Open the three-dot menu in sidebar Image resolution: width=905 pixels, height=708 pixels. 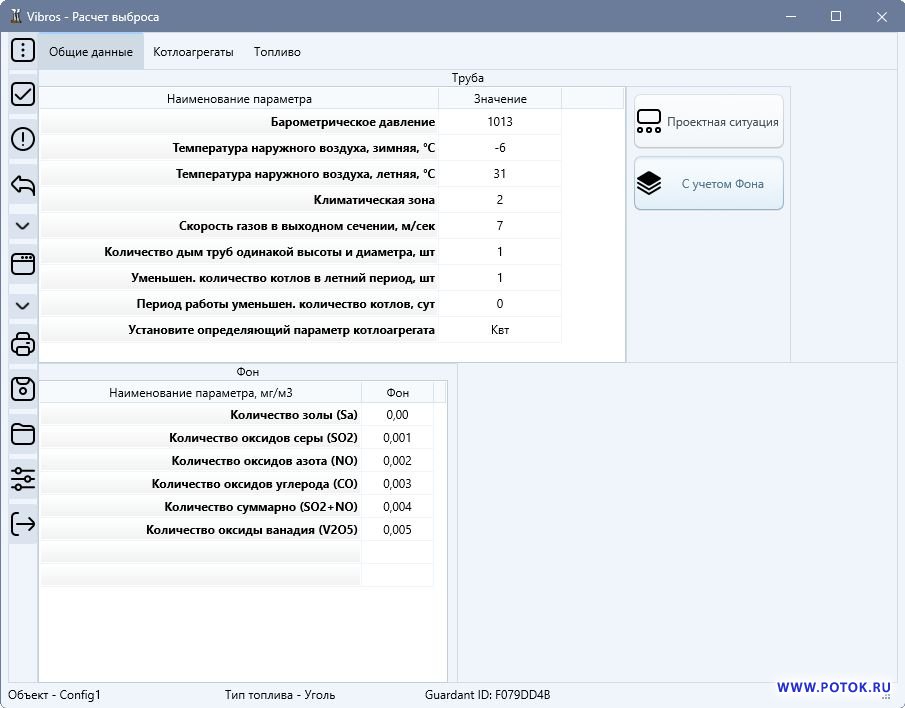pos(22,50)
